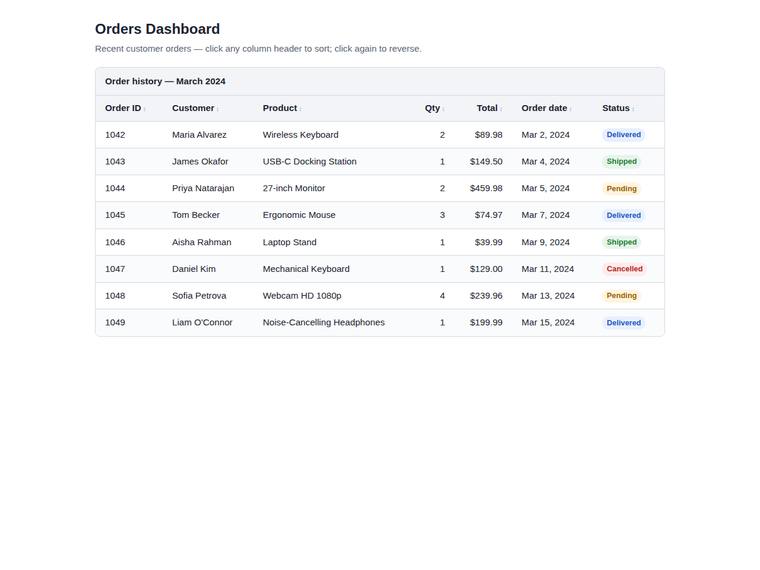Click Pending badge for Priya Natarajan

pos(621,189)
